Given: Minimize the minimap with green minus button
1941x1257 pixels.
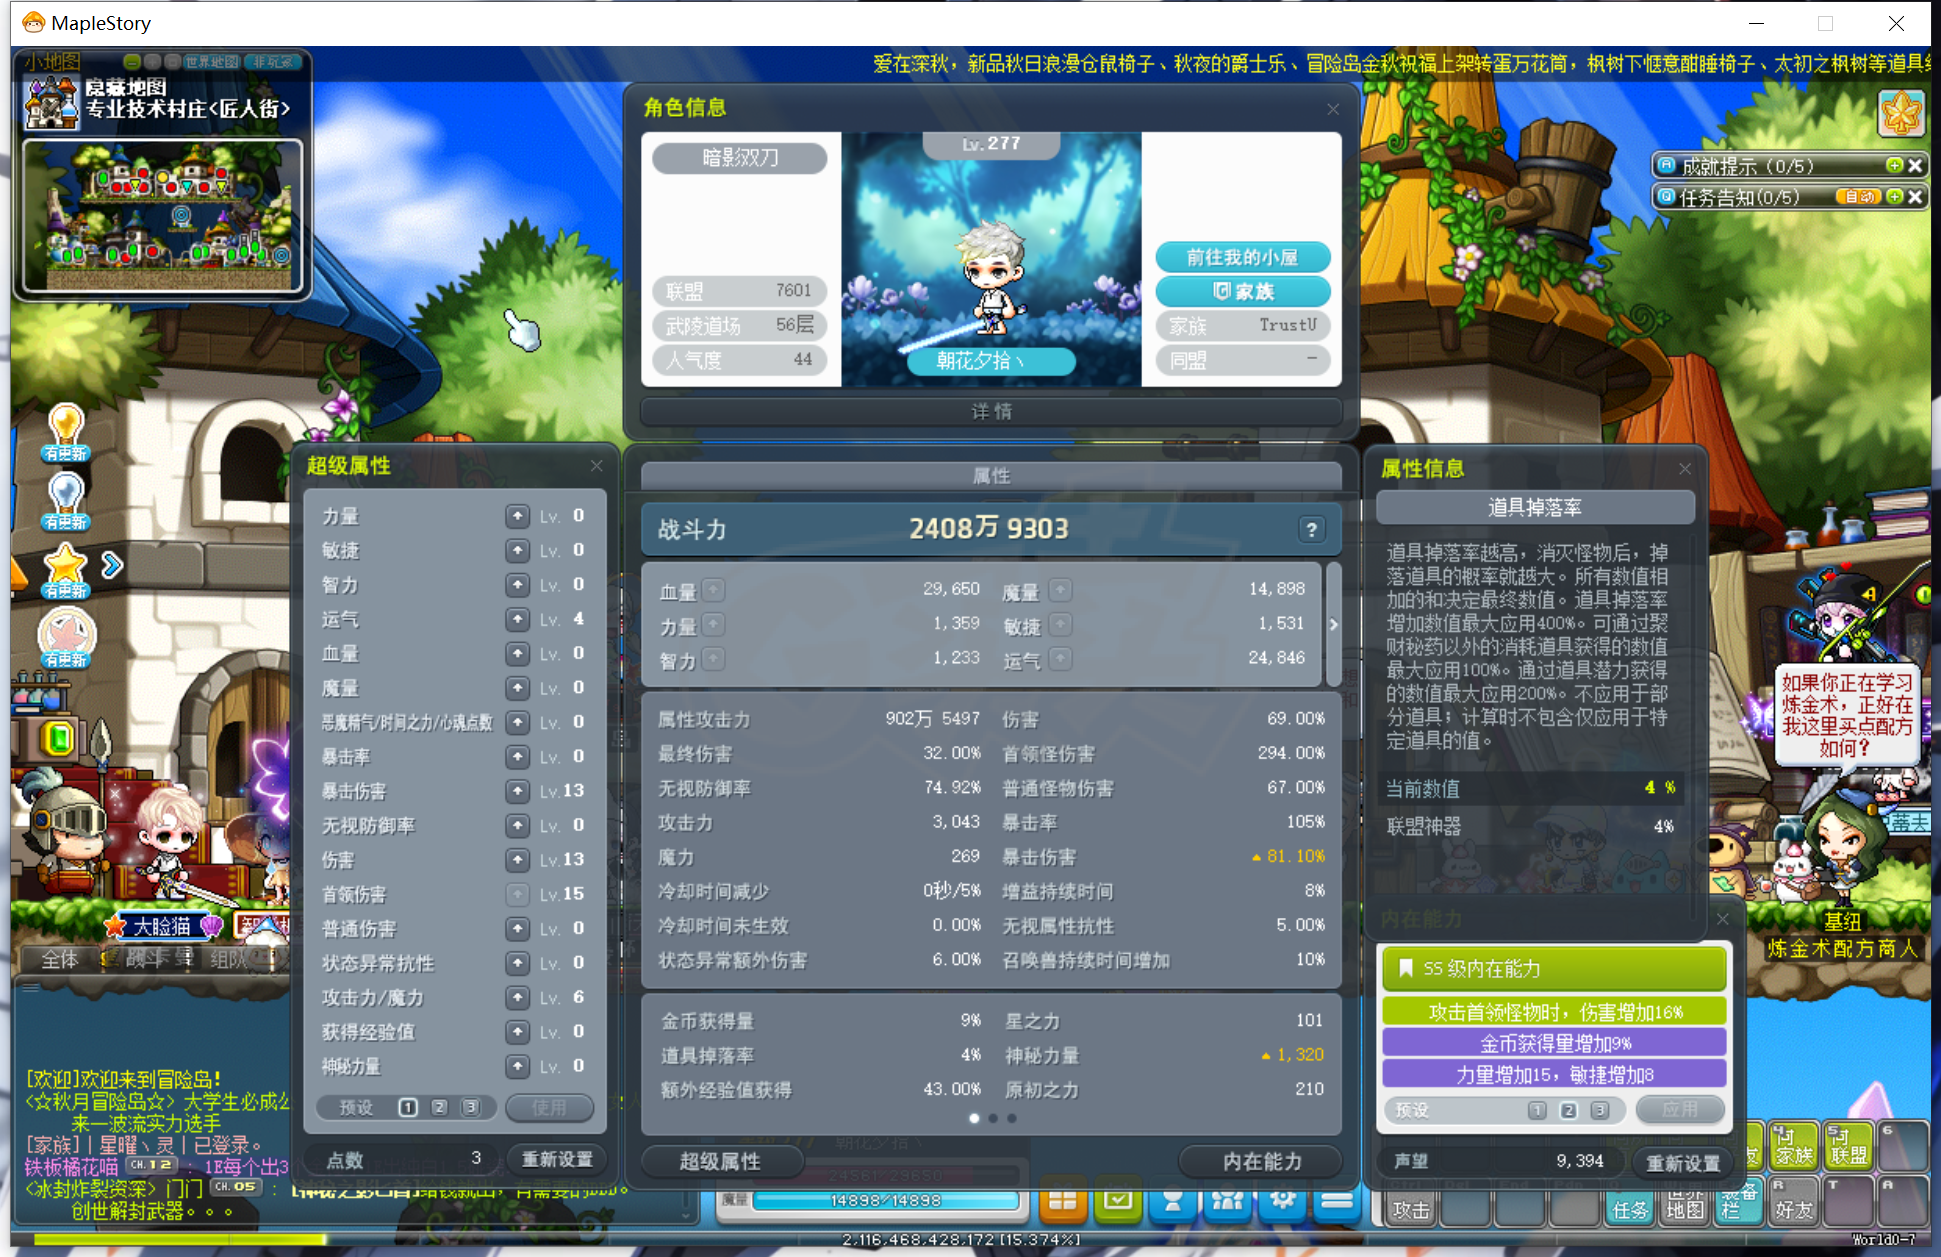Looking at the screenshot, I should [x=133, y=62].
